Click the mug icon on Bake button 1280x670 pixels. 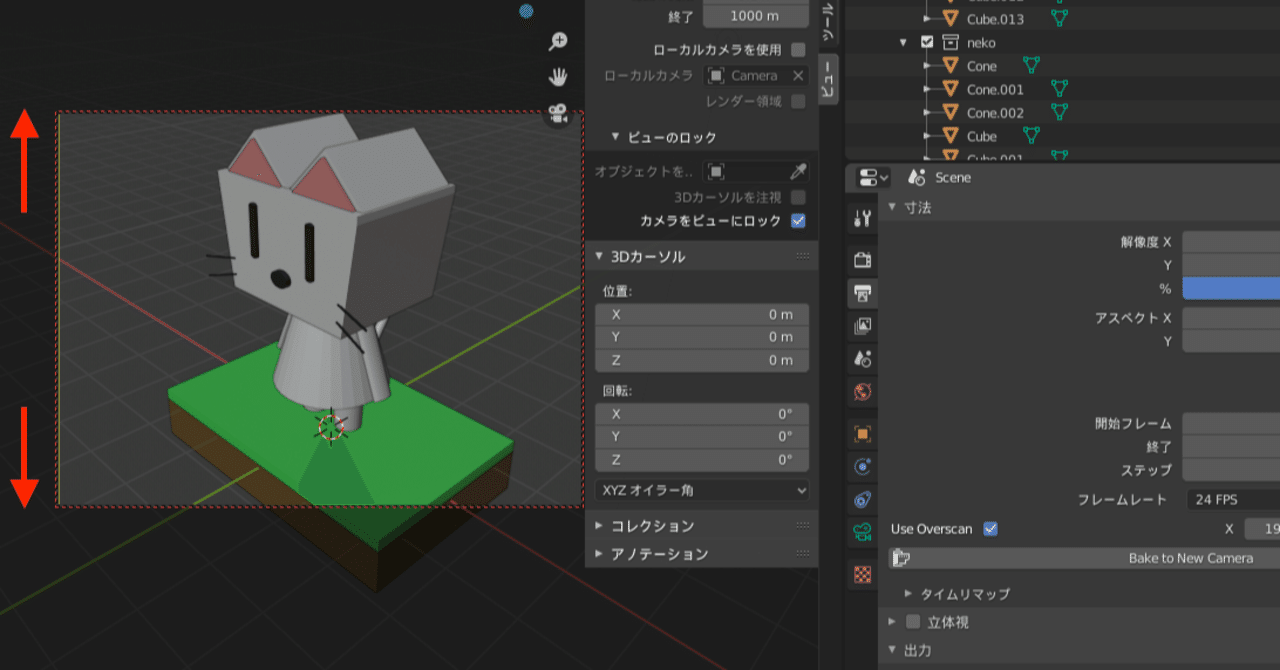tap(901, 558)
